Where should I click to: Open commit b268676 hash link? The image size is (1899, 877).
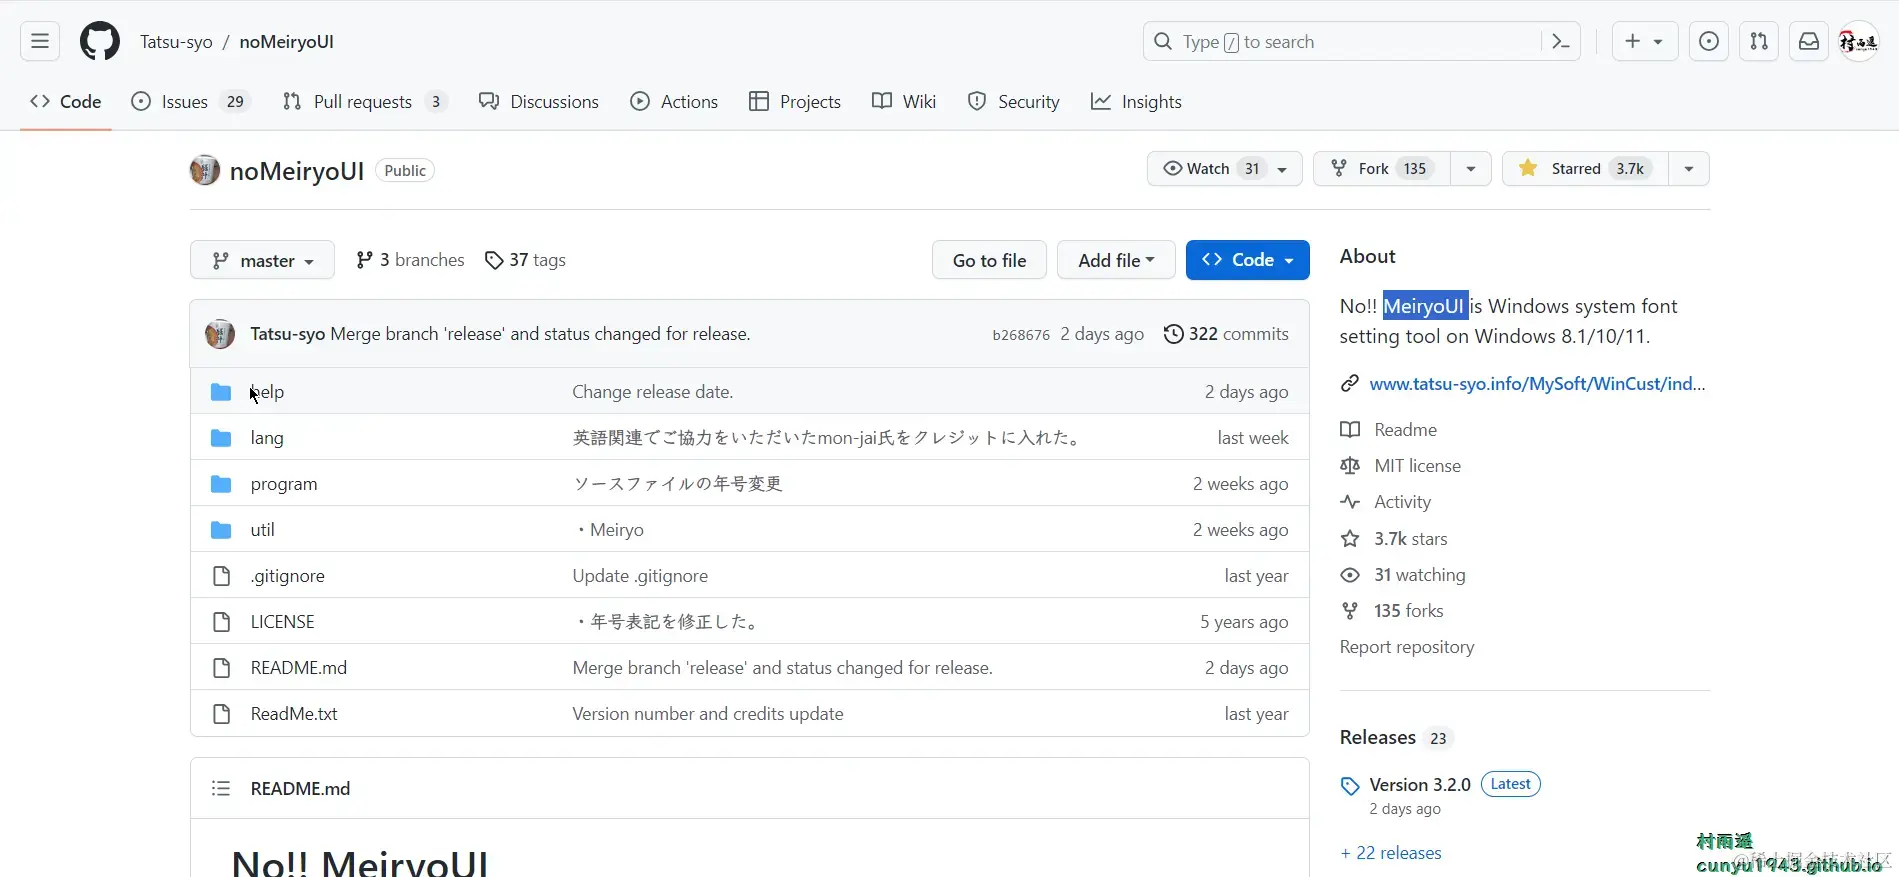click(x=1021, y=335)
